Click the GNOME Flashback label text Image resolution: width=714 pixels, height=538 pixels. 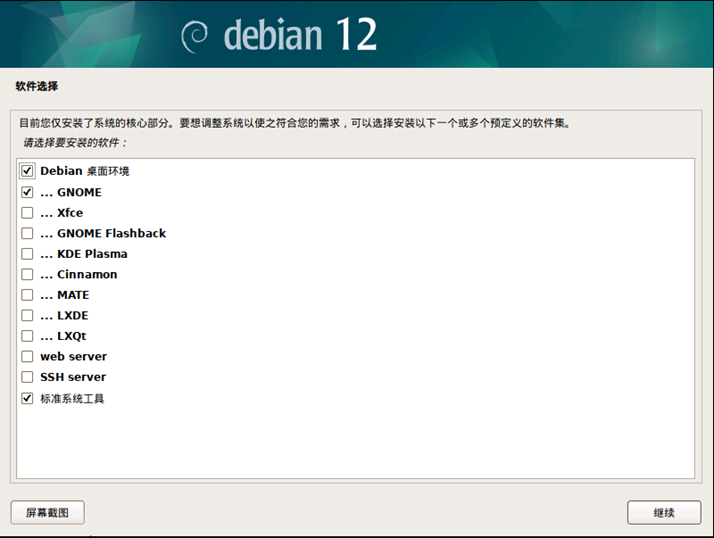pos(111,233)
